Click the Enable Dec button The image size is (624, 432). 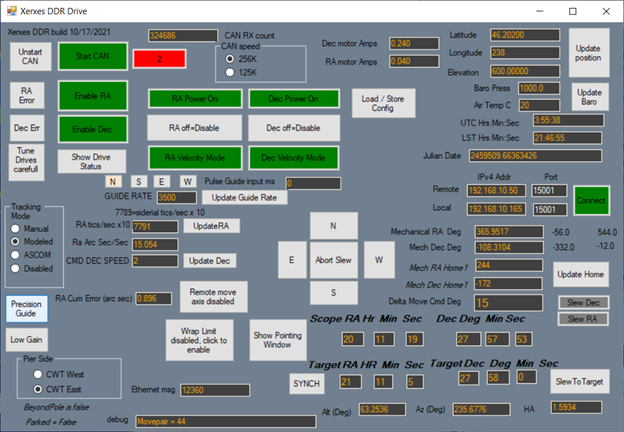pyautogui.click(x=93, y=129)
